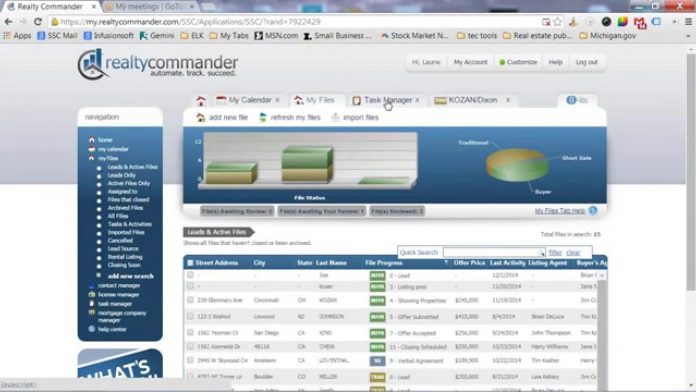Check the box for 239 Glenmary Ave row
696x392 pixels.
190,300
